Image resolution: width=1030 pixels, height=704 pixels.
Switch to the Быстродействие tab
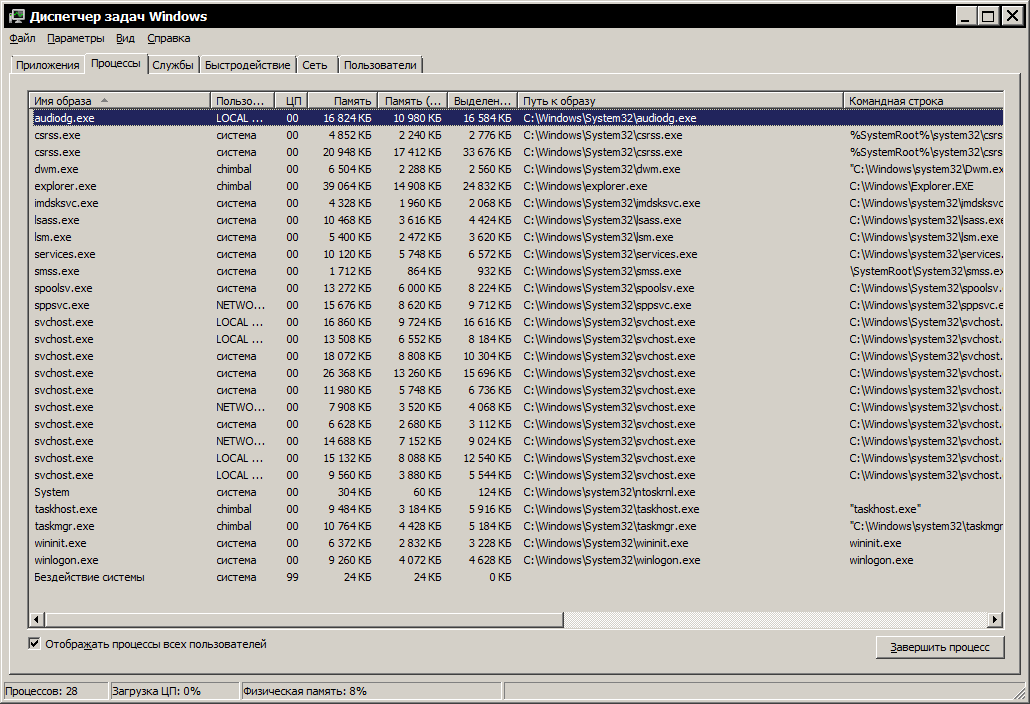248,65
